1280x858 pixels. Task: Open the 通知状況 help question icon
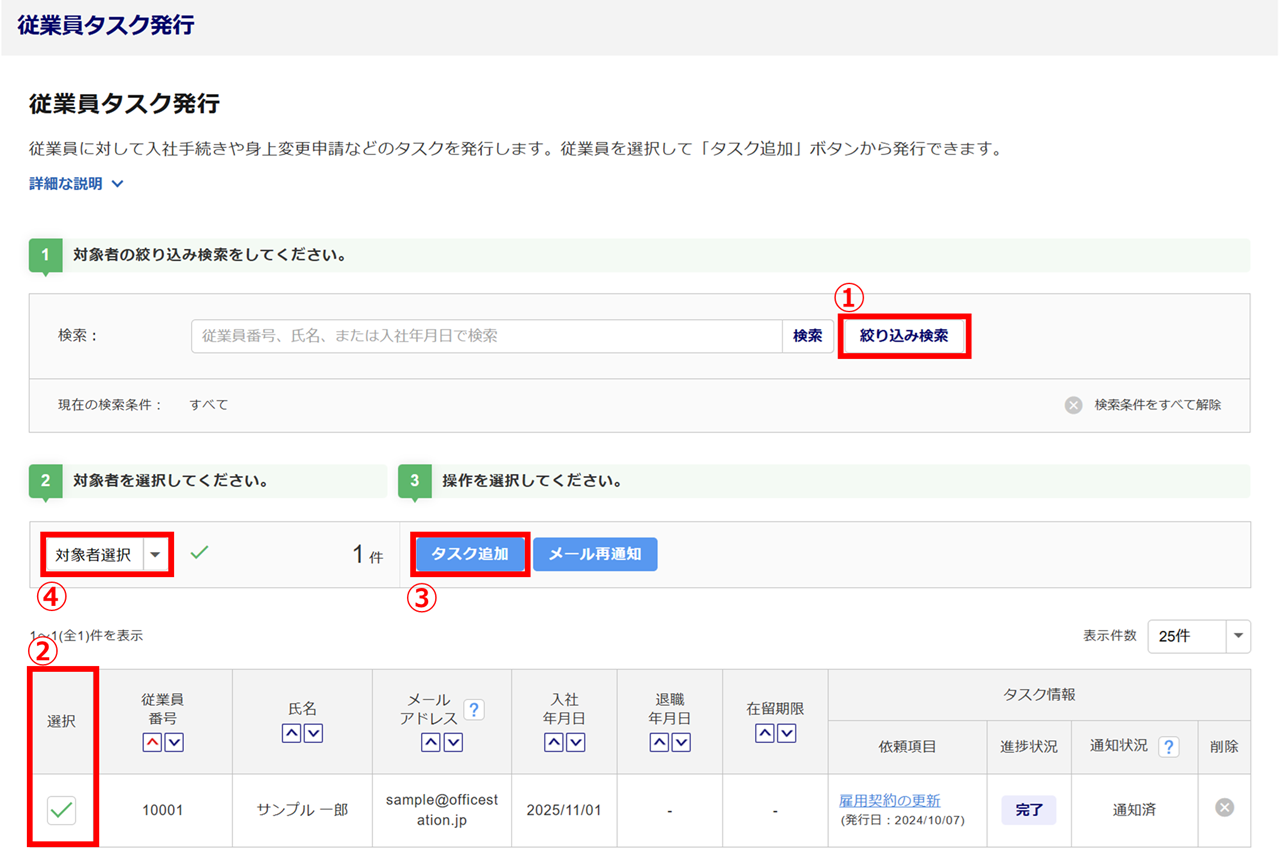click(x=1168, y=747)
